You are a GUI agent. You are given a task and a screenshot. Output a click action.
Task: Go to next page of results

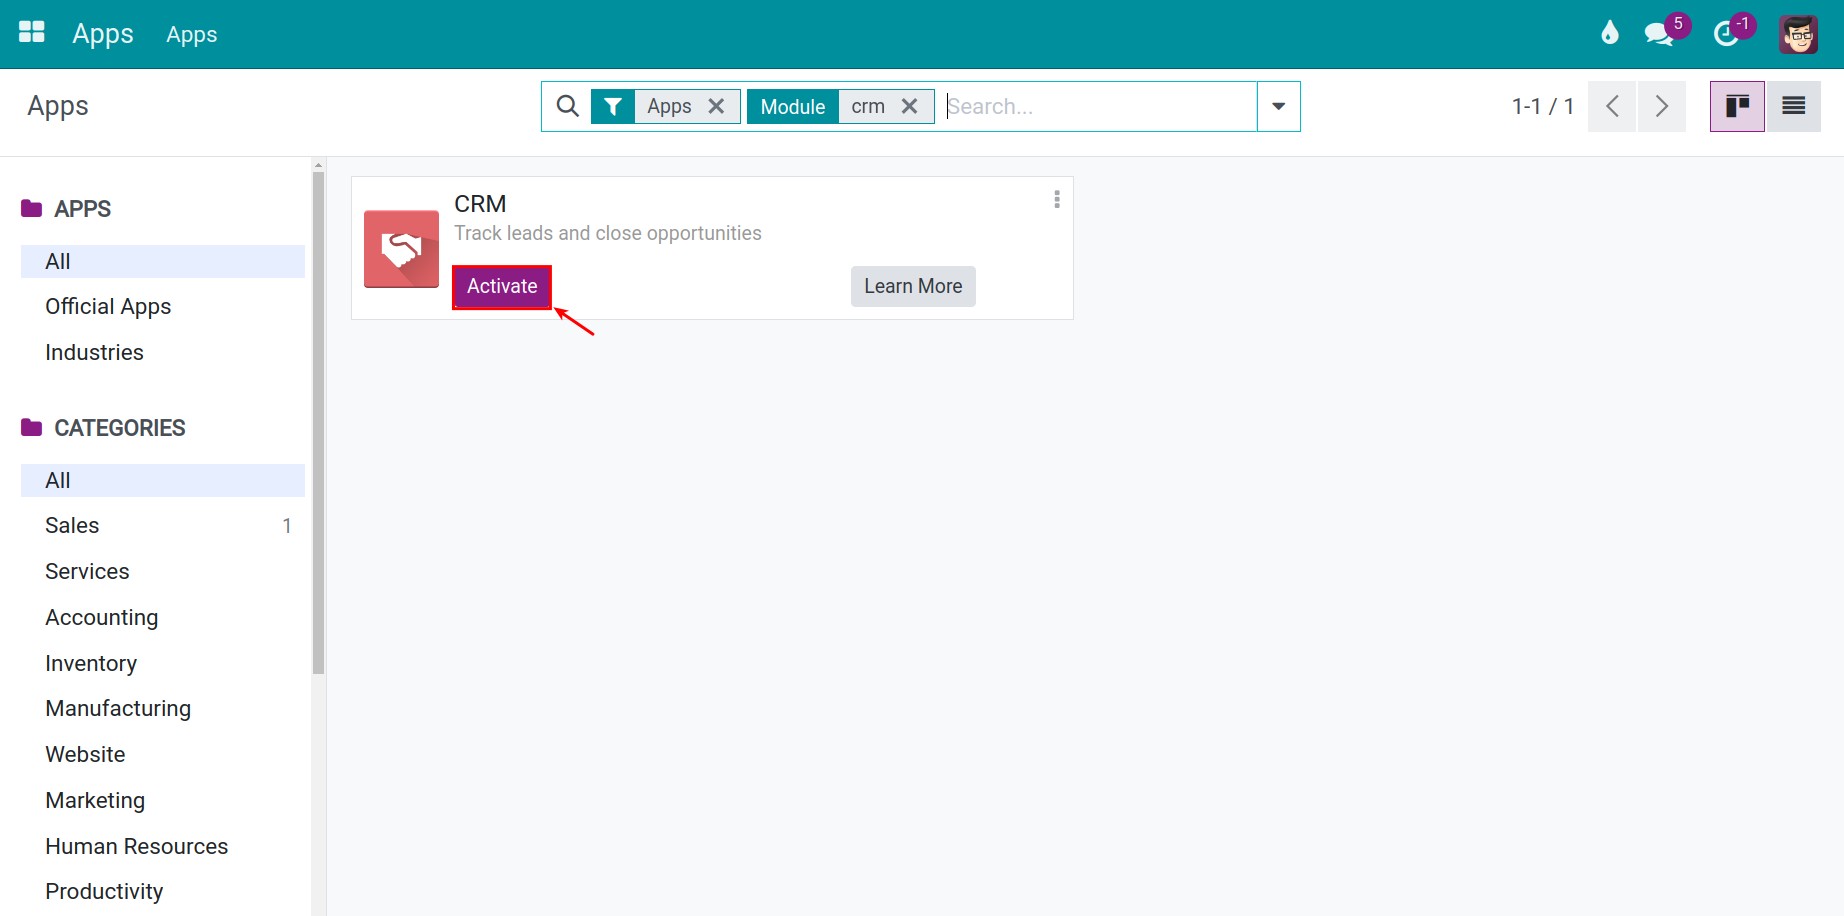pyautogui.click(x=1661, y=106)
